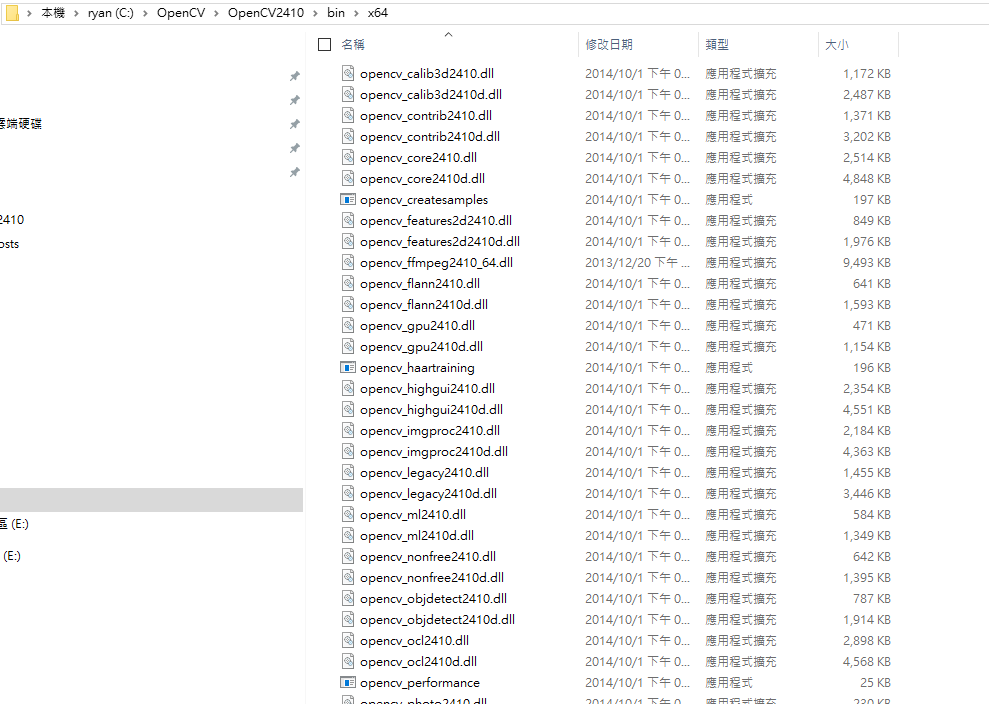989x704 pixels.
Task: Sort files by 修改日期 column header
Action: (x=609, y=44)
